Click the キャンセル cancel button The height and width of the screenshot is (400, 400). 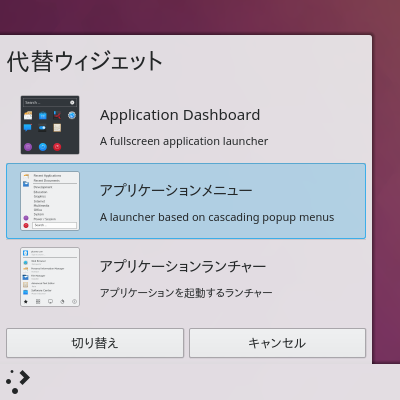[277, 343]
